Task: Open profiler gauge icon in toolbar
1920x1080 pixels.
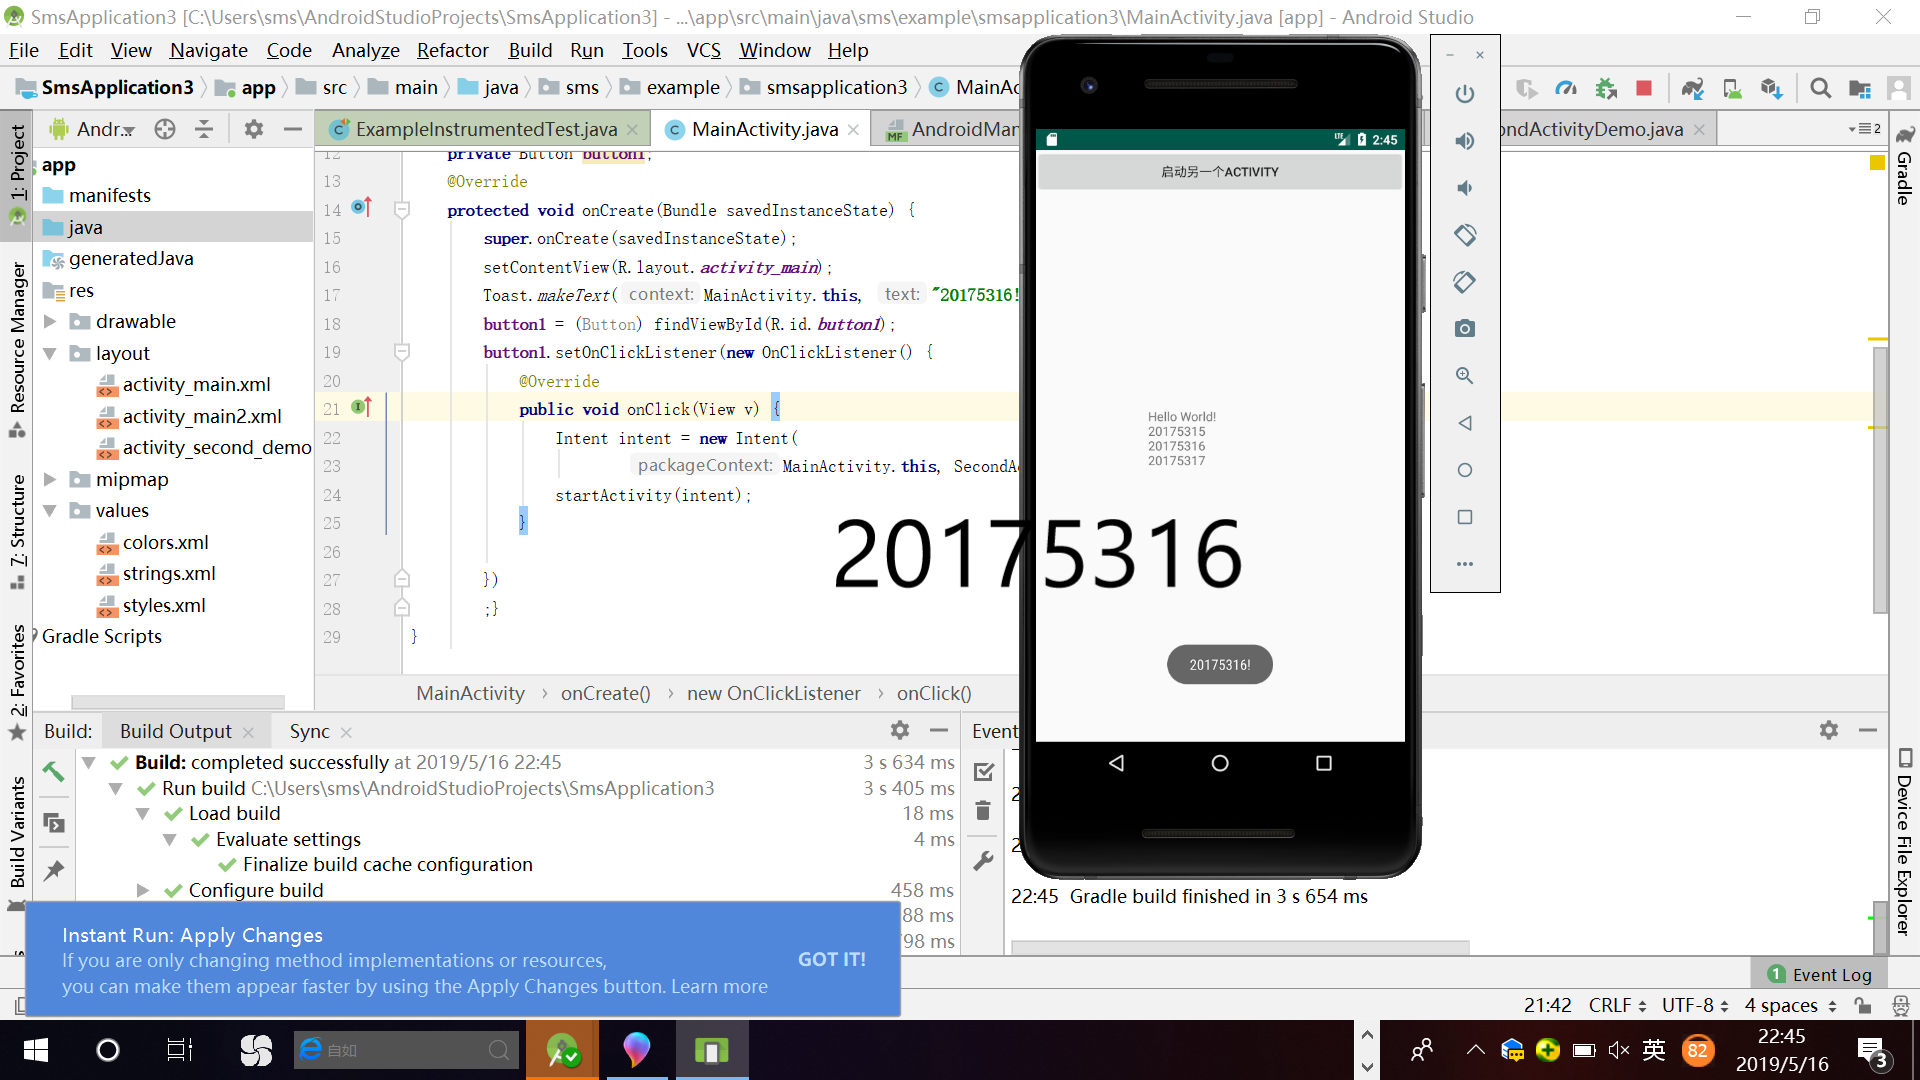Action: [1566, 88]
